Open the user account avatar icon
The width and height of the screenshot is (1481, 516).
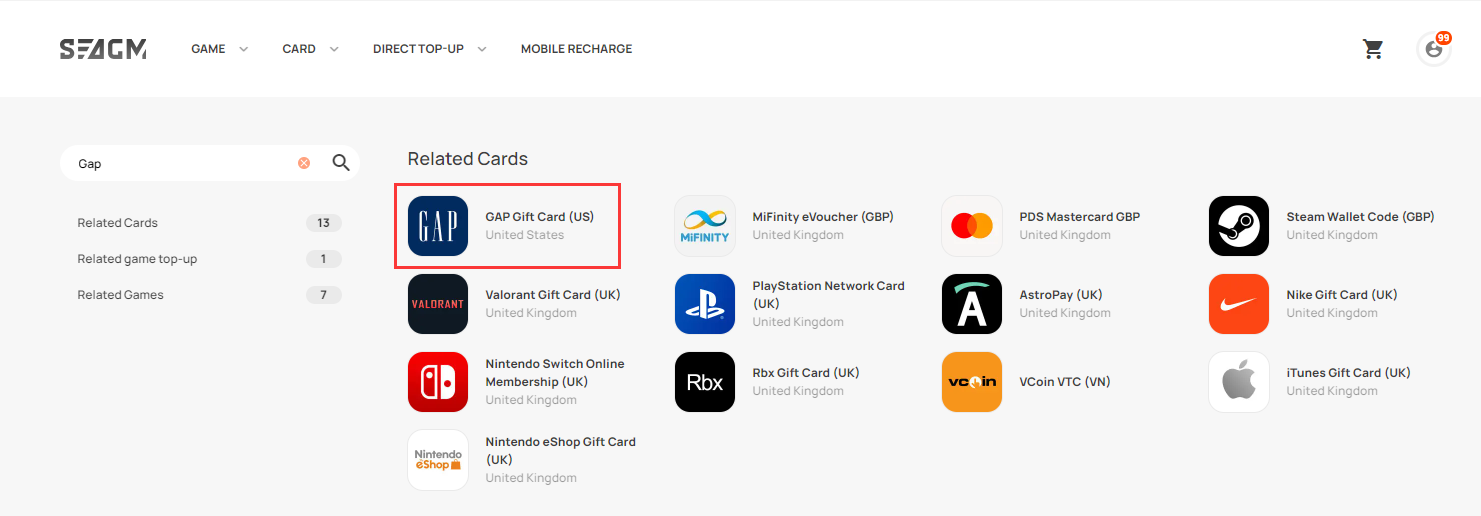(1434, 49)
